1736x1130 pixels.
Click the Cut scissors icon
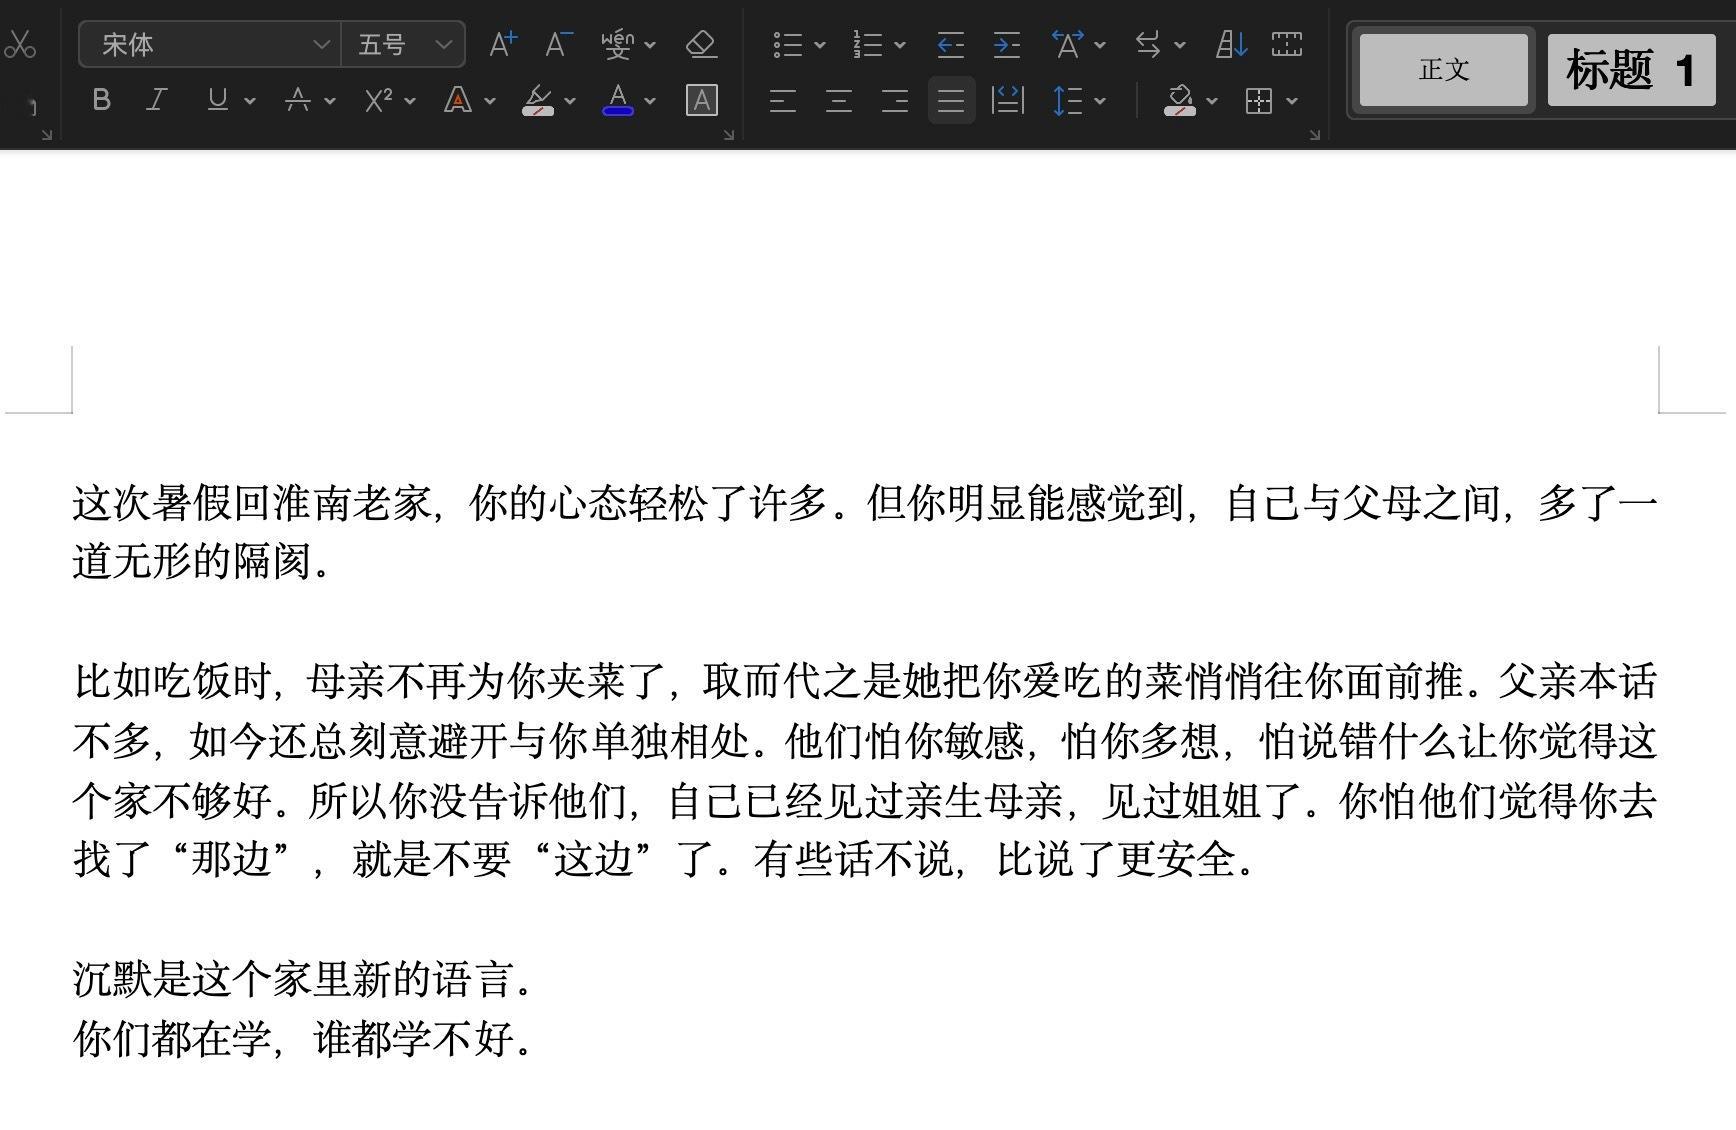click(x=19, y=44)
